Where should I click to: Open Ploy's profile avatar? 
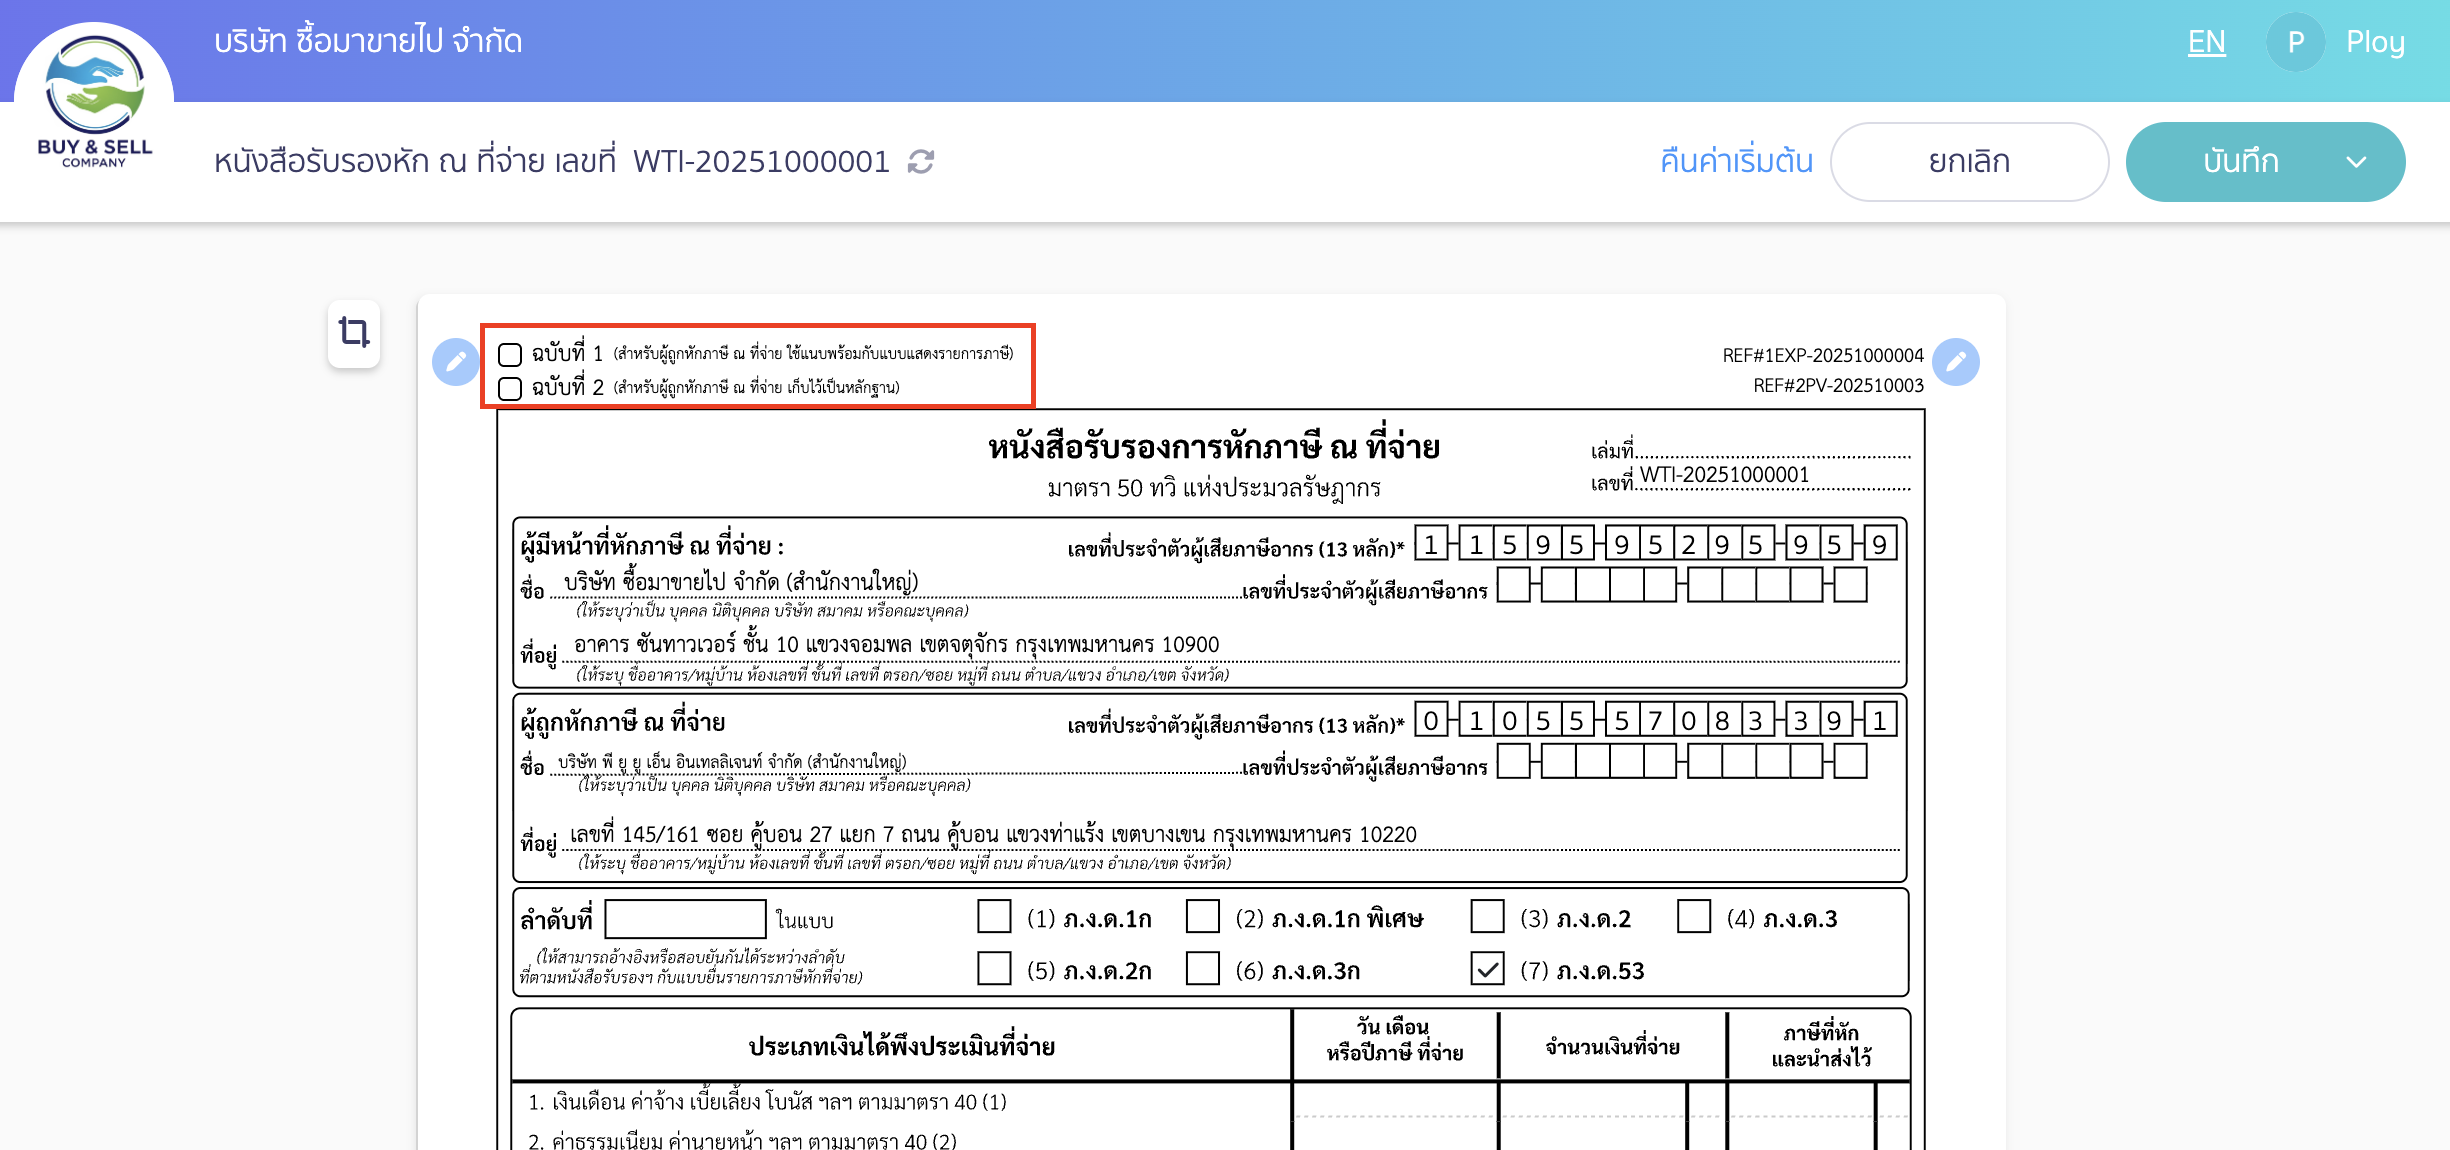click(2296, 42)
